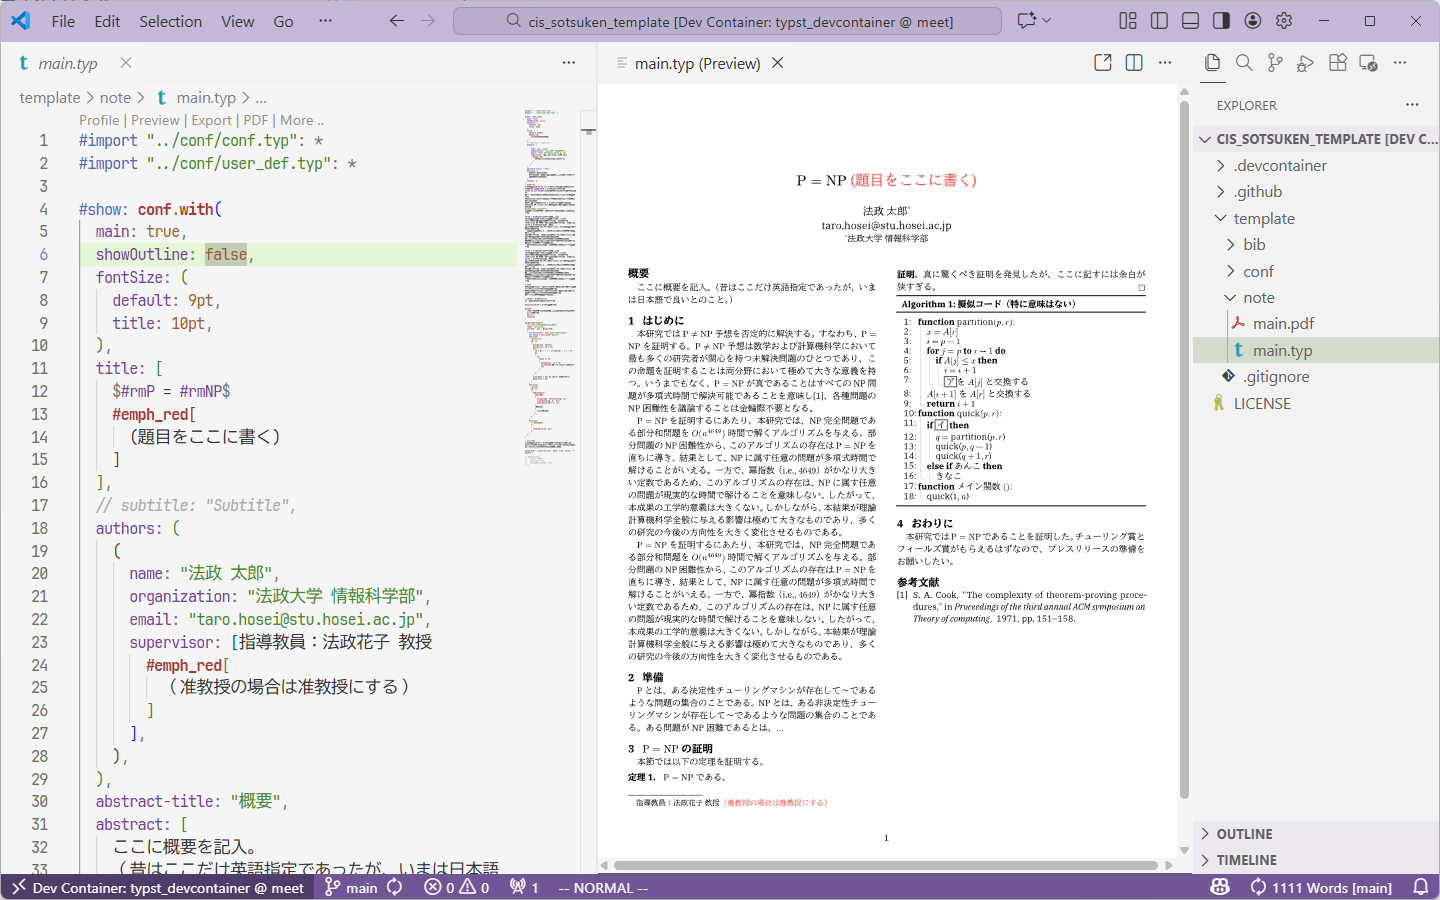Open the Extensions view

[x=1337, y=63]
